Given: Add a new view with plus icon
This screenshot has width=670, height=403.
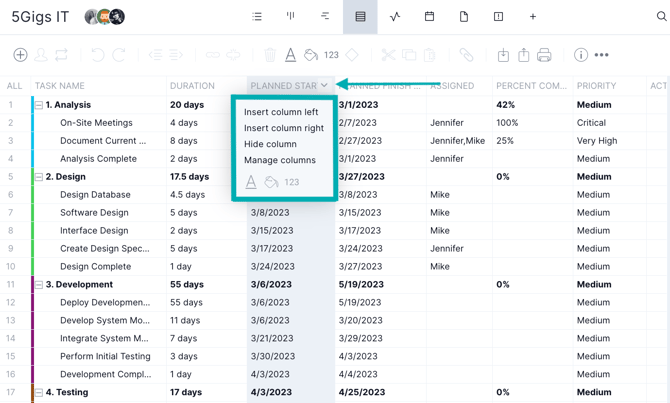Looking at the screenshot, I should click(532, 17).
